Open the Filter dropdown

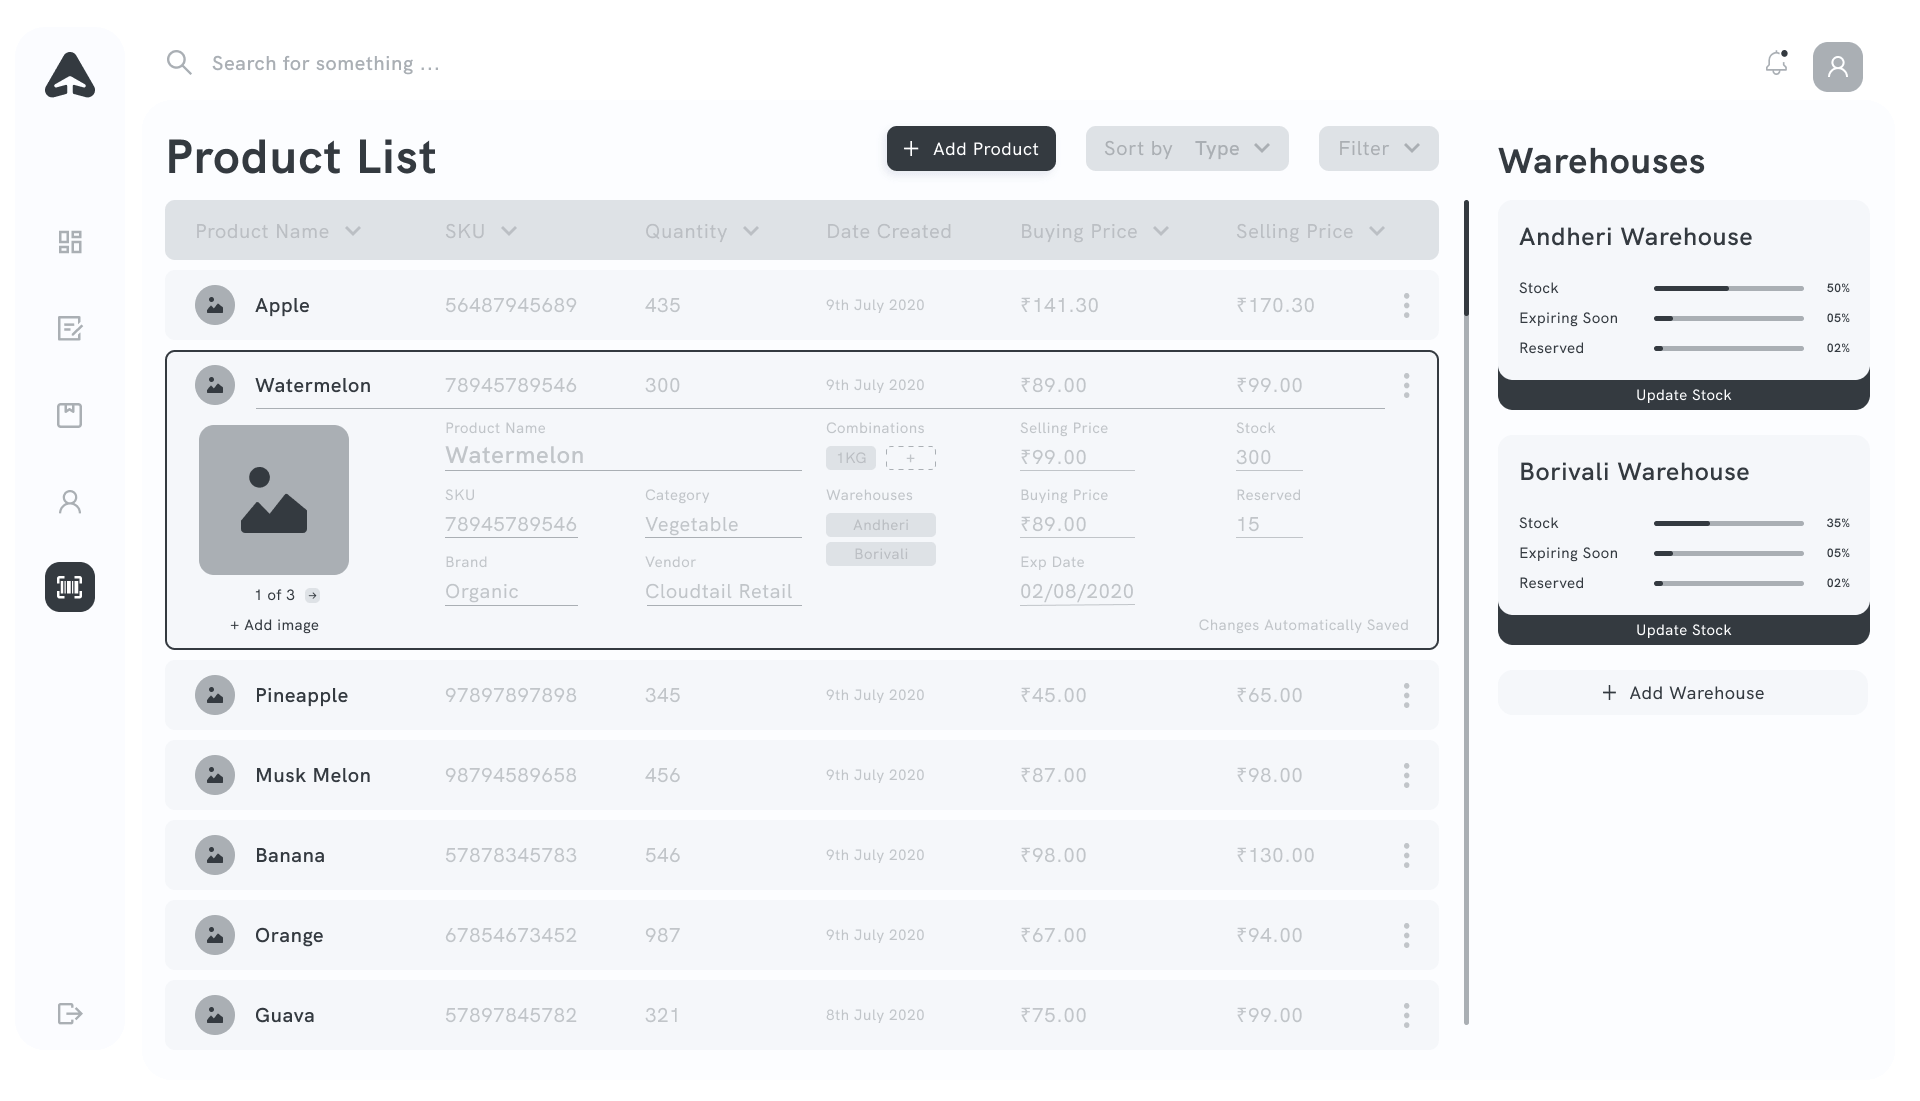coord(1378,148)
